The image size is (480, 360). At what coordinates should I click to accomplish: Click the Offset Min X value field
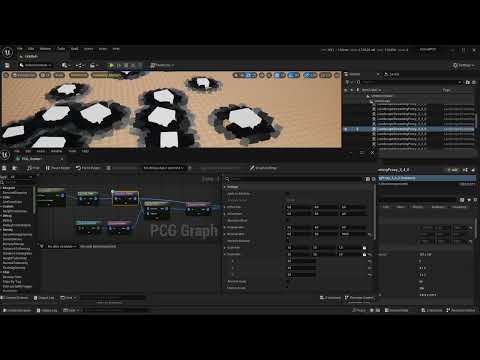click(x=298, y=207)
